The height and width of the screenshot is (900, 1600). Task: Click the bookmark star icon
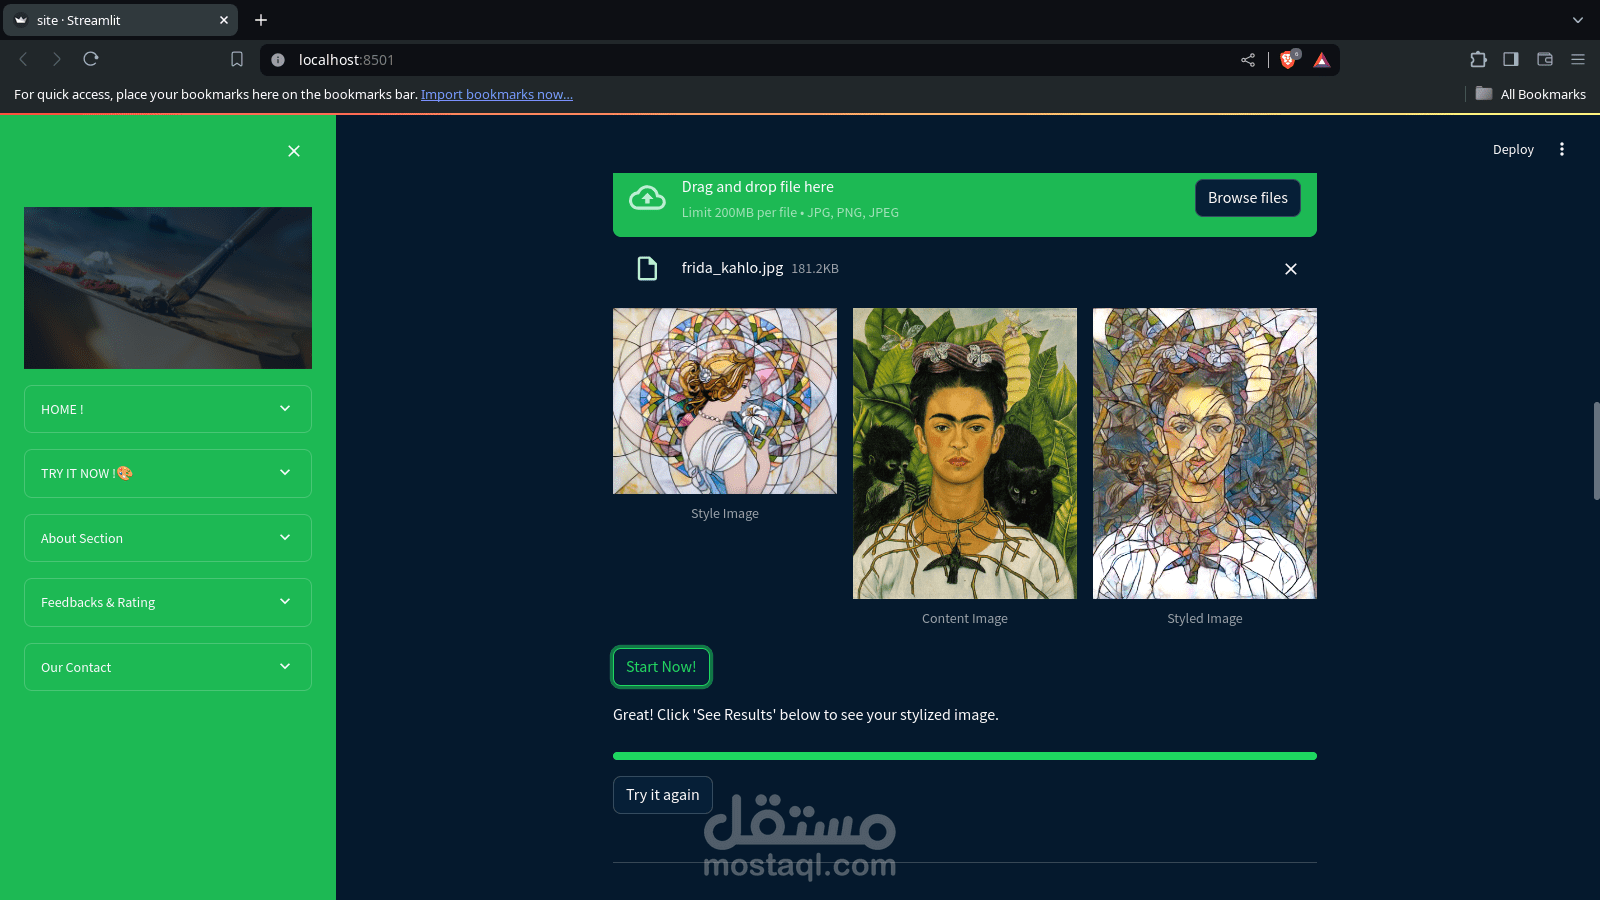236,59
